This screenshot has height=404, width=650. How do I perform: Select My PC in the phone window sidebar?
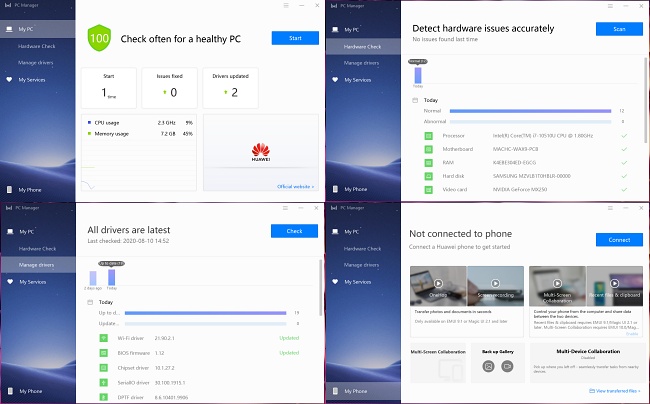(352, 232)
